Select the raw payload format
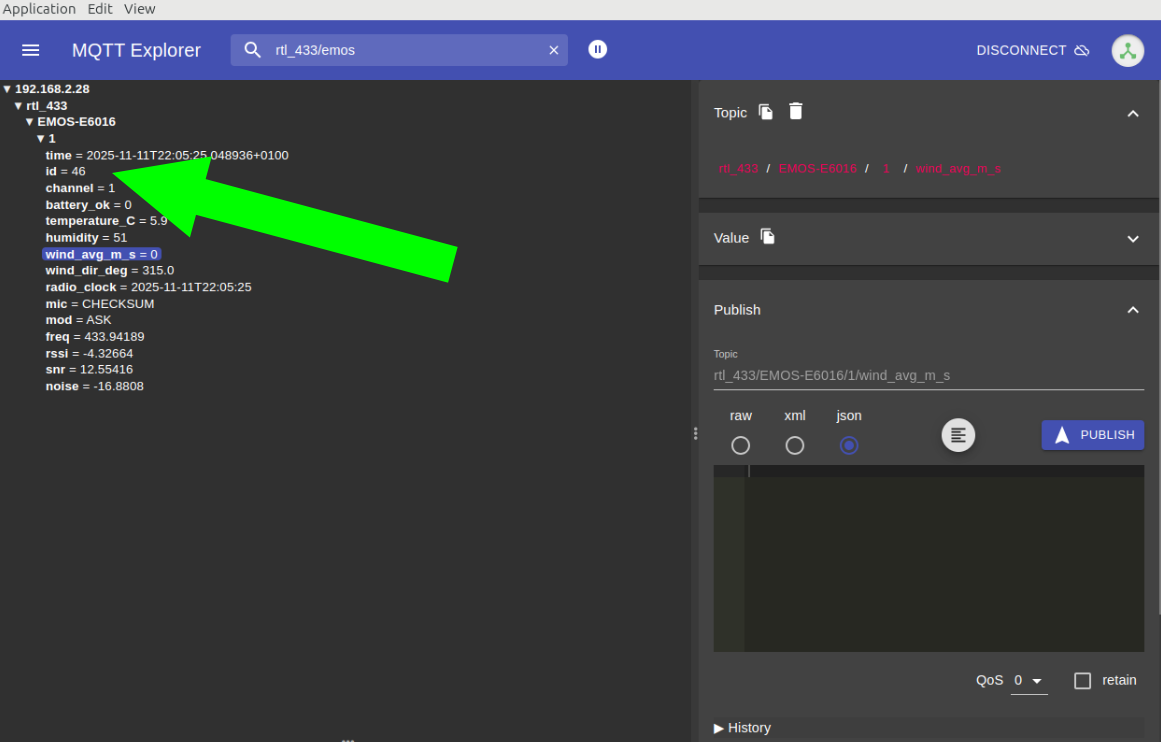 click(740, 445)
